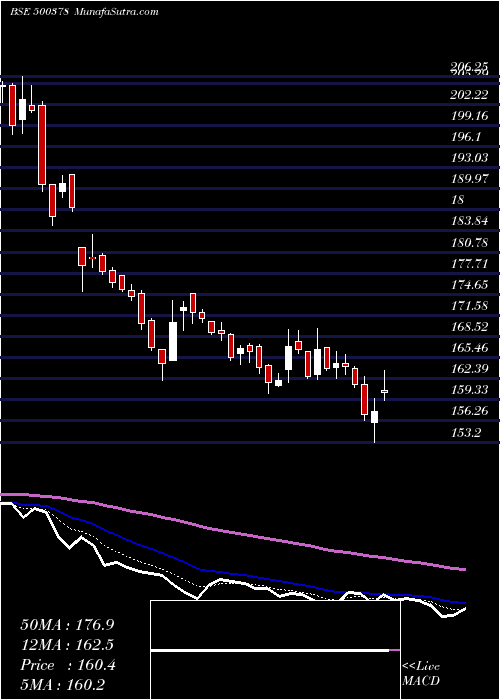Image resolution: width=500 pixels, height=700 pixels.
Task: Click the 5MA : 160.2 reading
Action: coord(64,685)
